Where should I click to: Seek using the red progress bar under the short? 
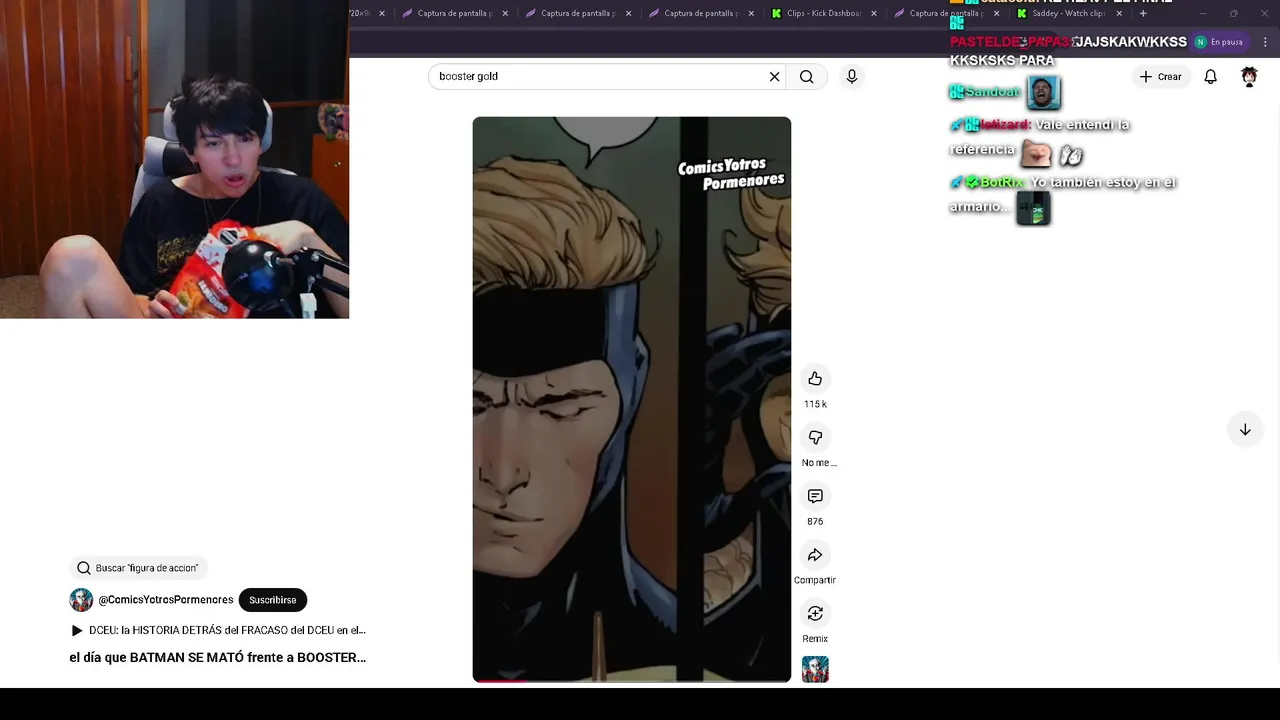[x=631, y=681]
